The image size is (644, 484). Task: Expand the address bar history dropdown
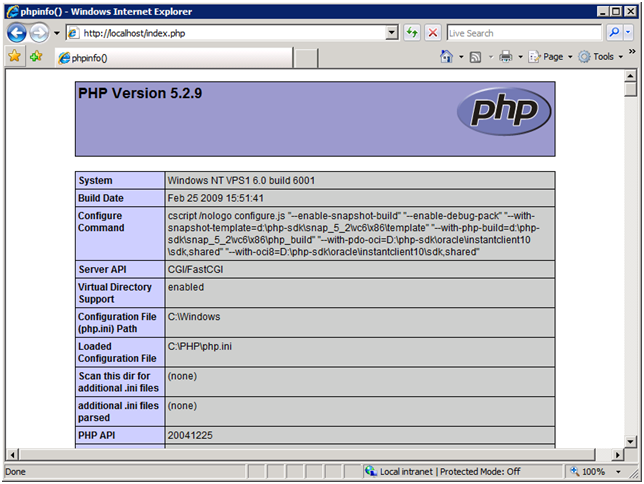393,32
